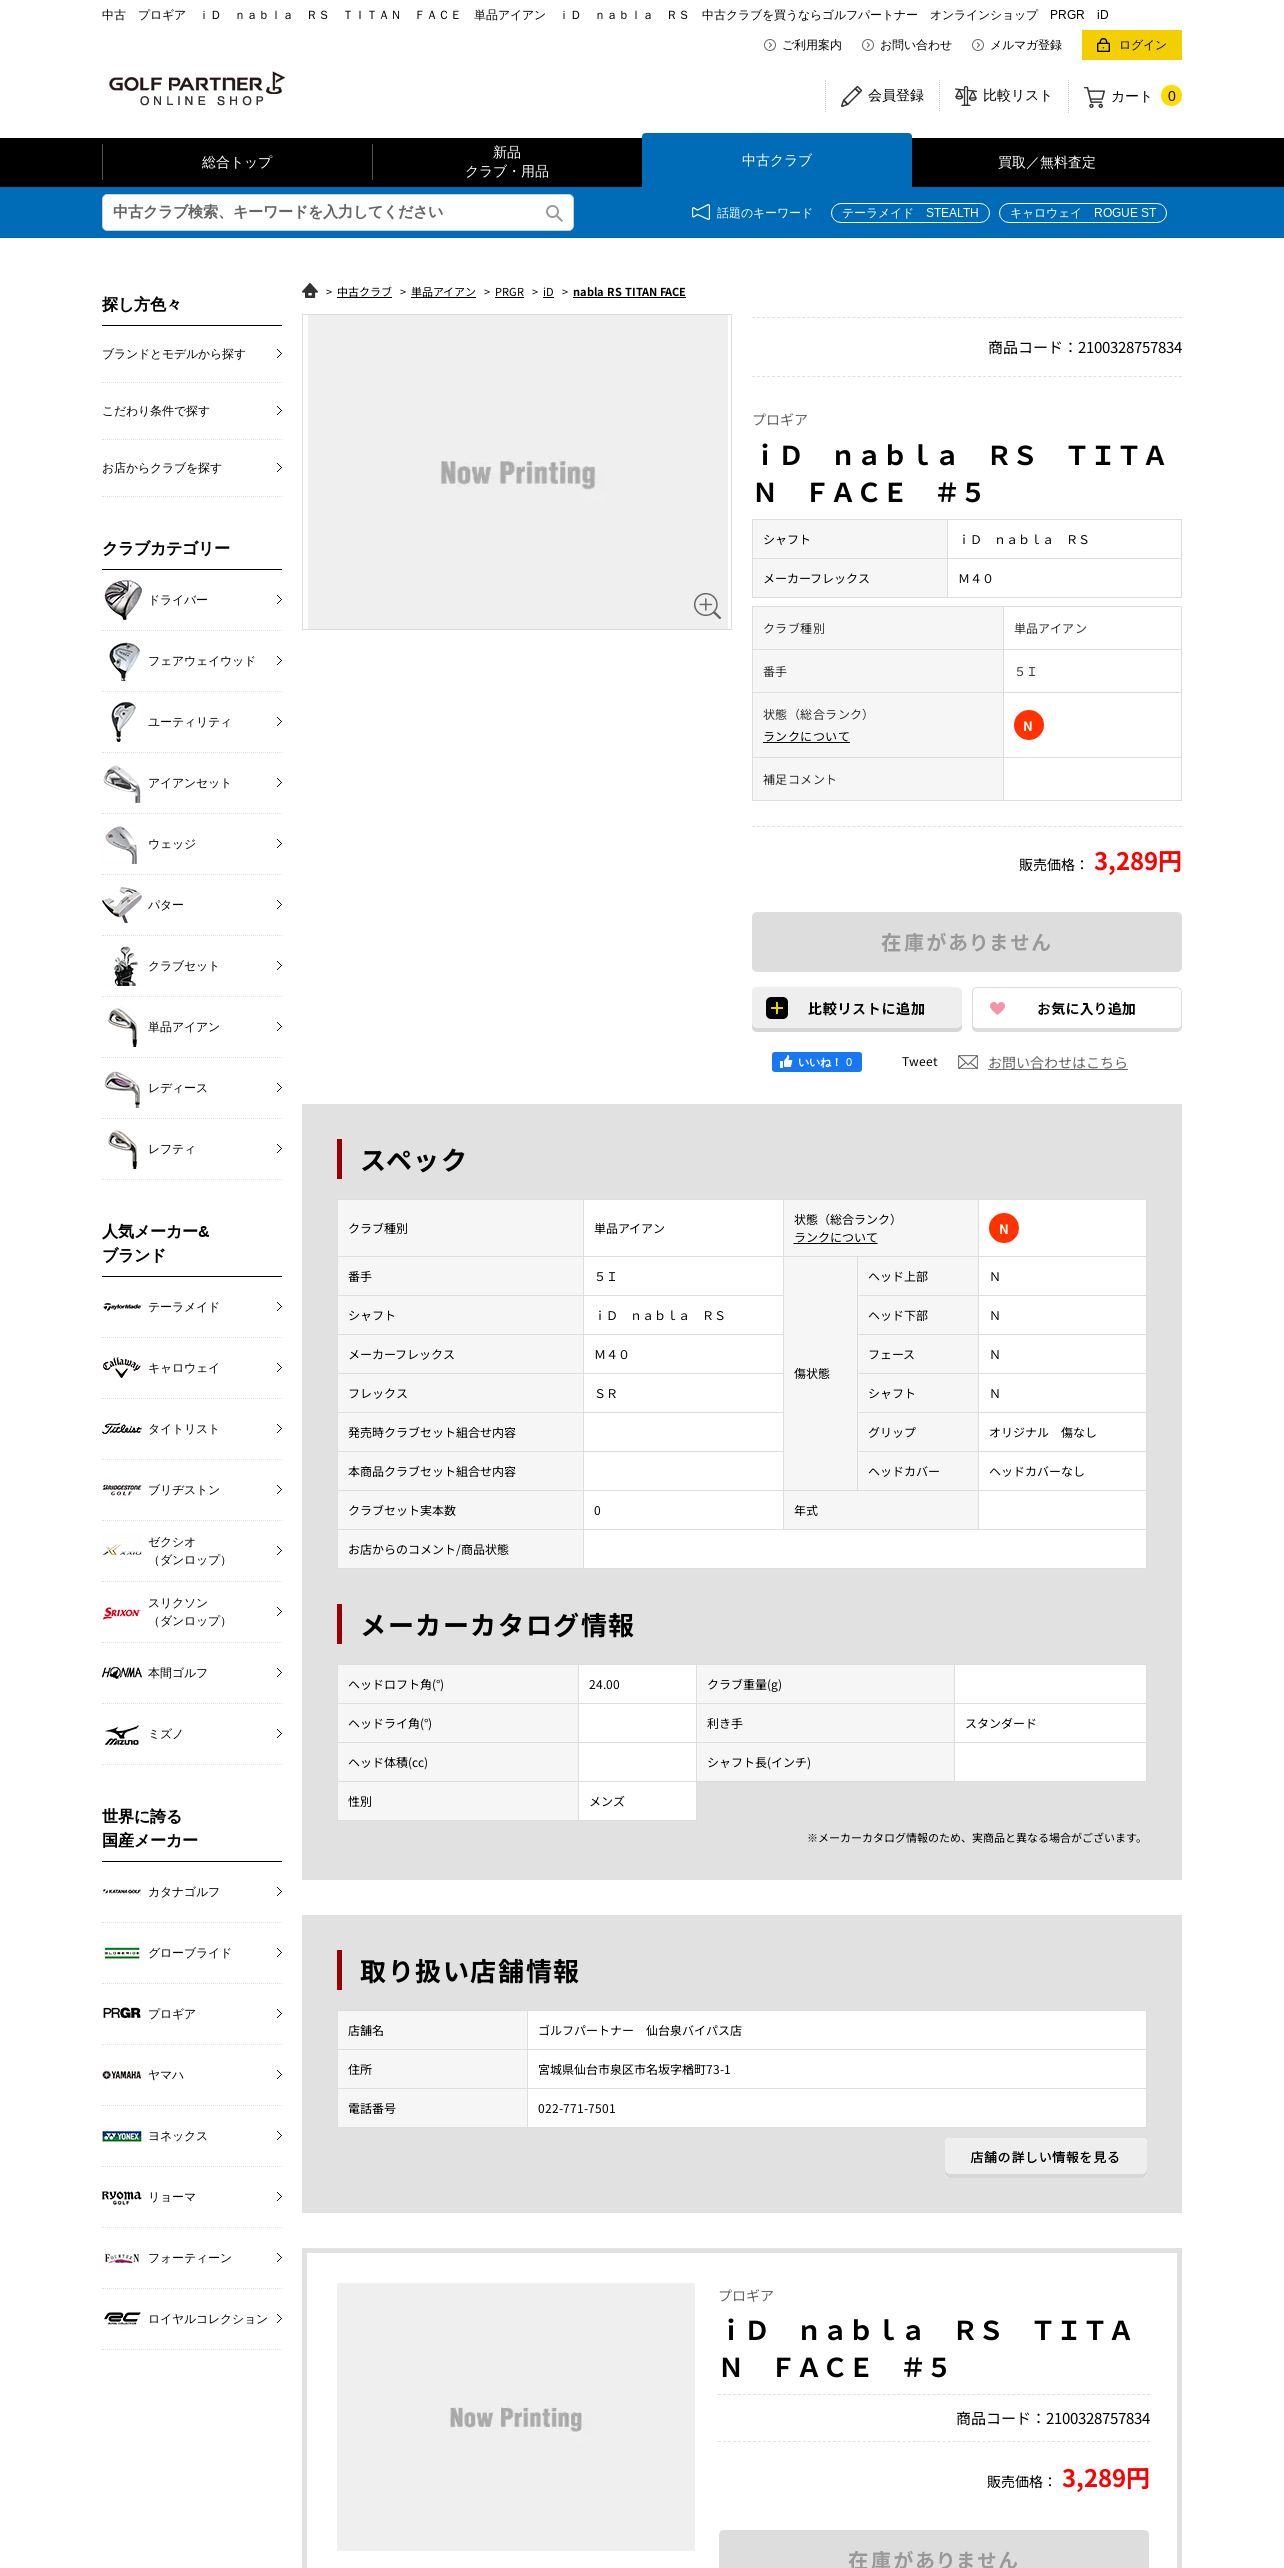
Task: Click the Golf Partner Online Shop logo
Action: point(196,89)
